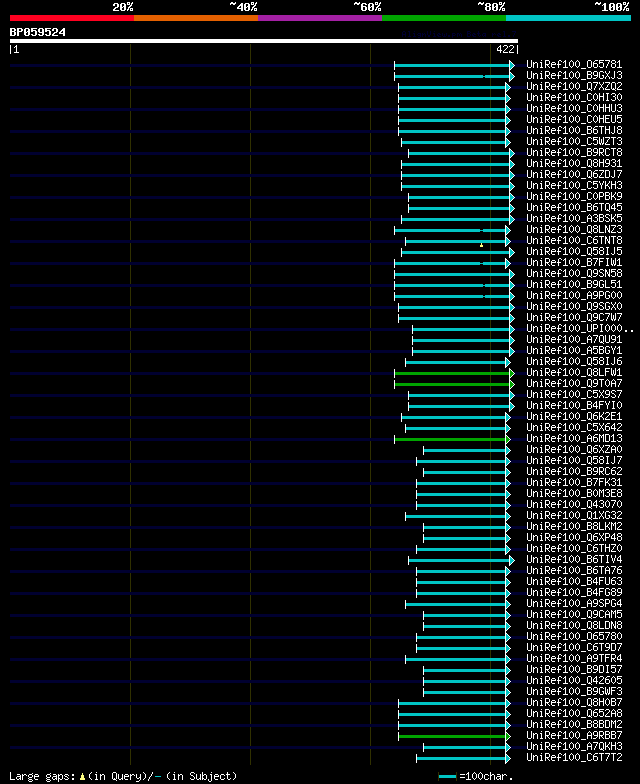Click the orange ~40% identity legend bar
Viewport: 640px width, 784px height.
point(196,18)
